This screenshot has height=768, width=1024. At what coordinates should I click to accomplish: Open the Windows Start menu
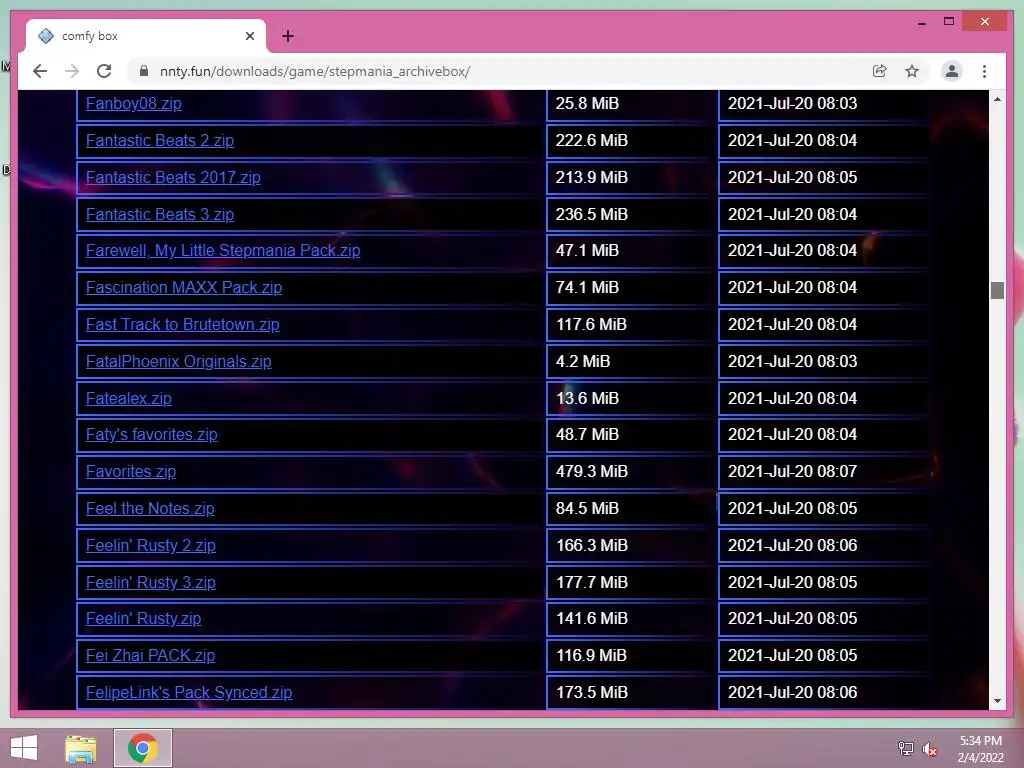(x=24, y=748)
